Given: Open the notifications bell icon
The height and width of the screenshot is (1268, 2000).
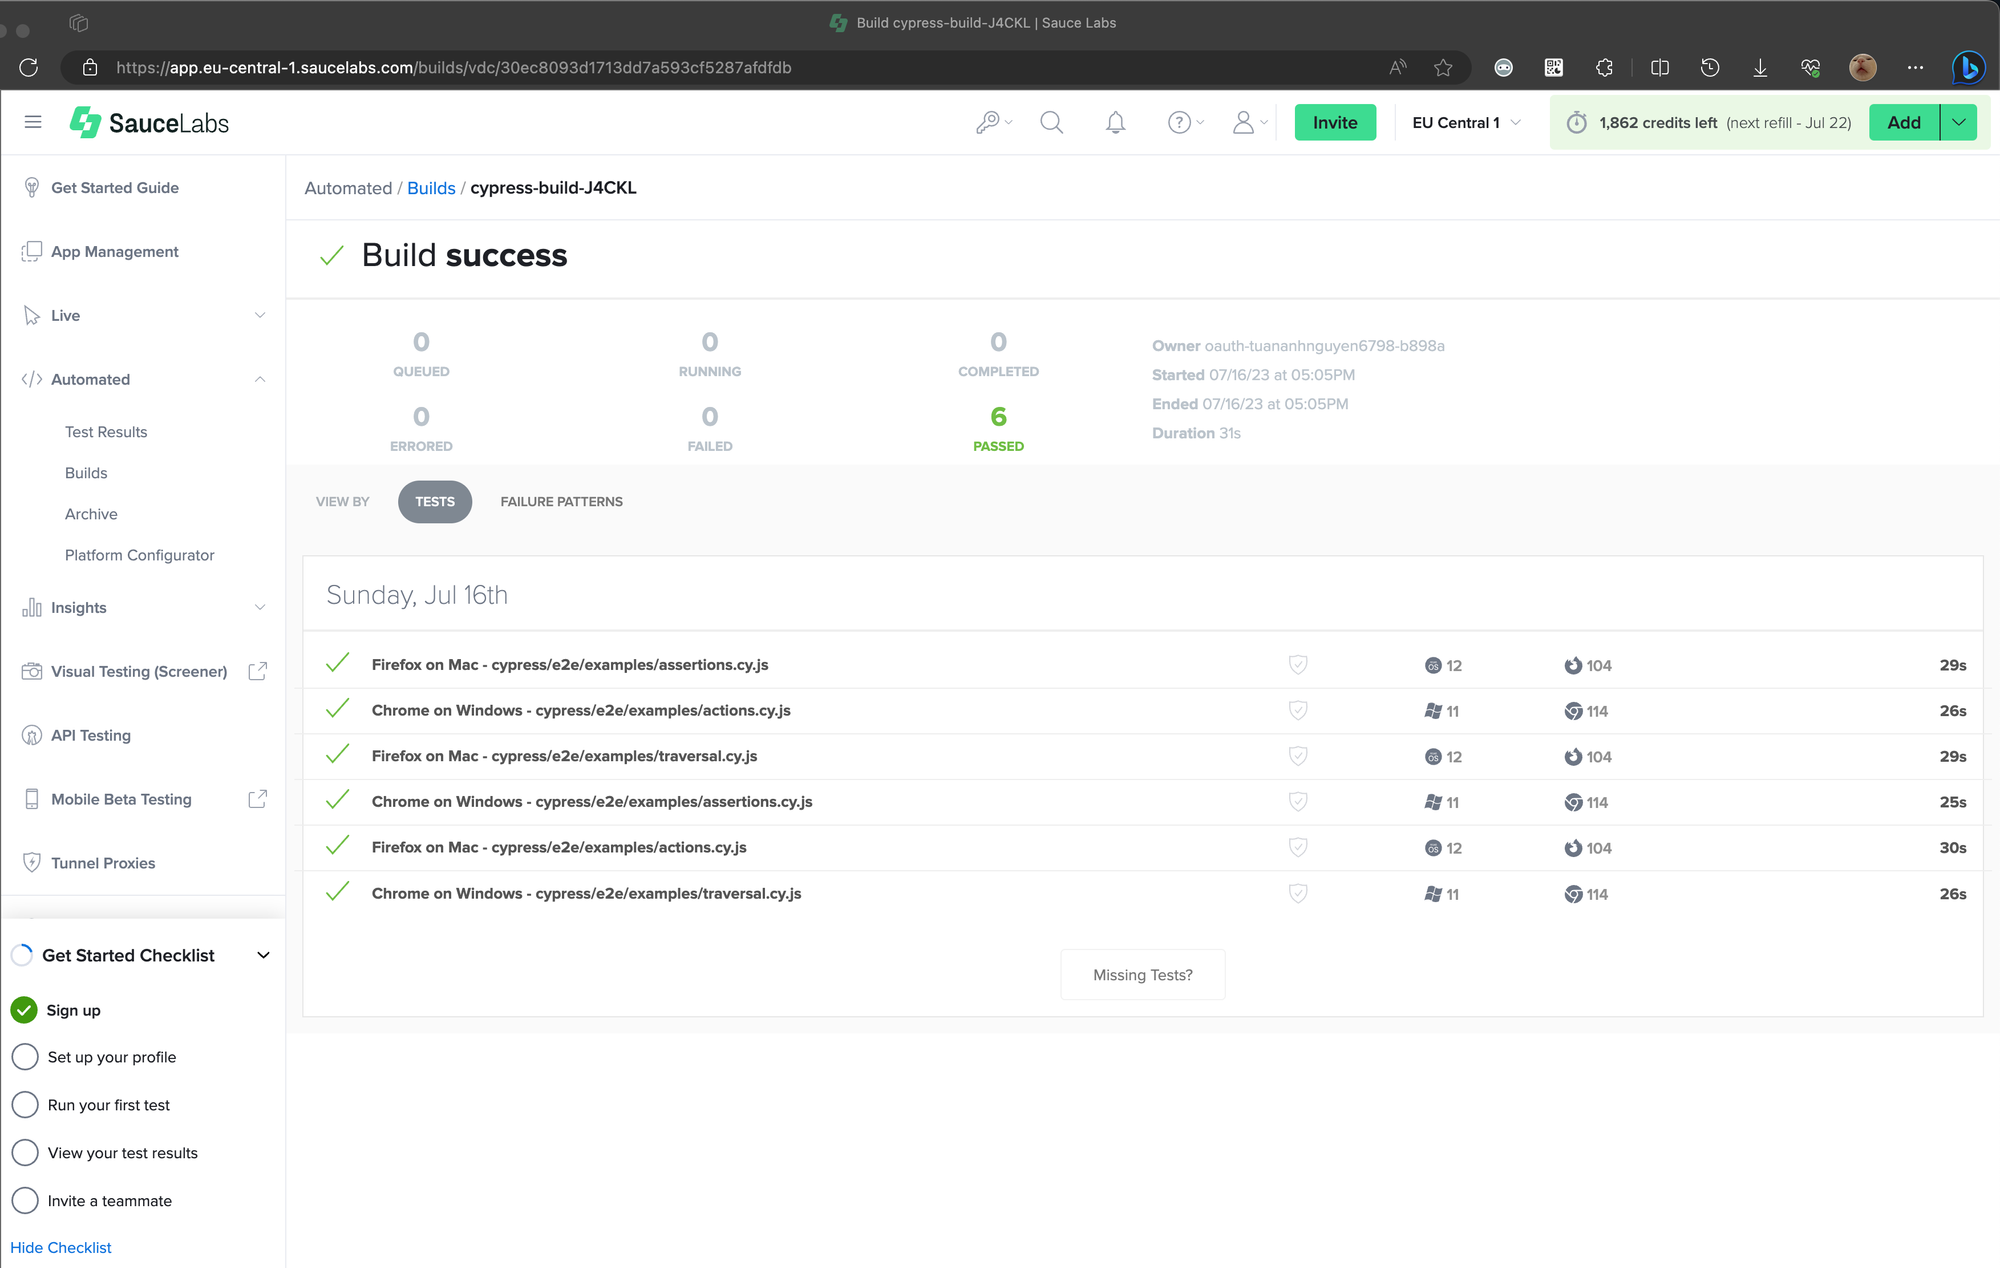Looking at the screenshot, I should click(1115, 123).
